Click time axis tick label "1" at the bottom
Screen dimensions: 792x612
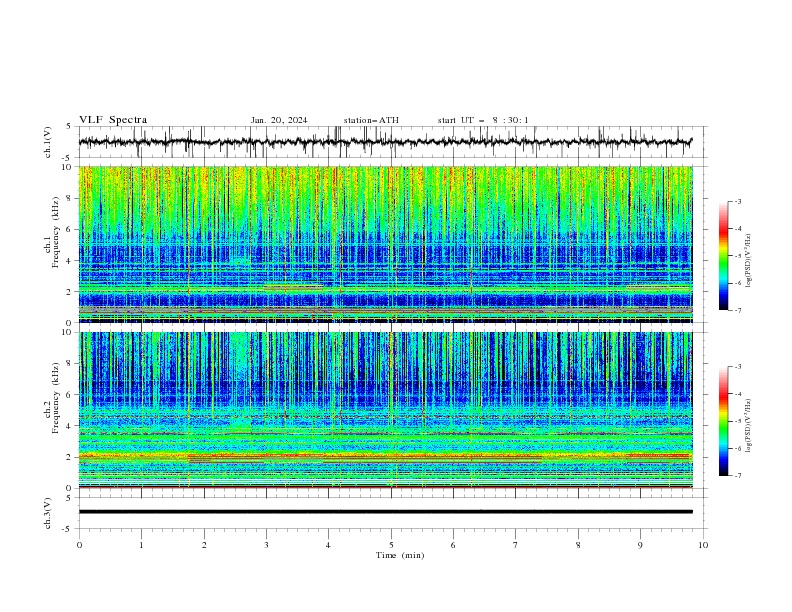pyautogui.click(x=141, y=545)
